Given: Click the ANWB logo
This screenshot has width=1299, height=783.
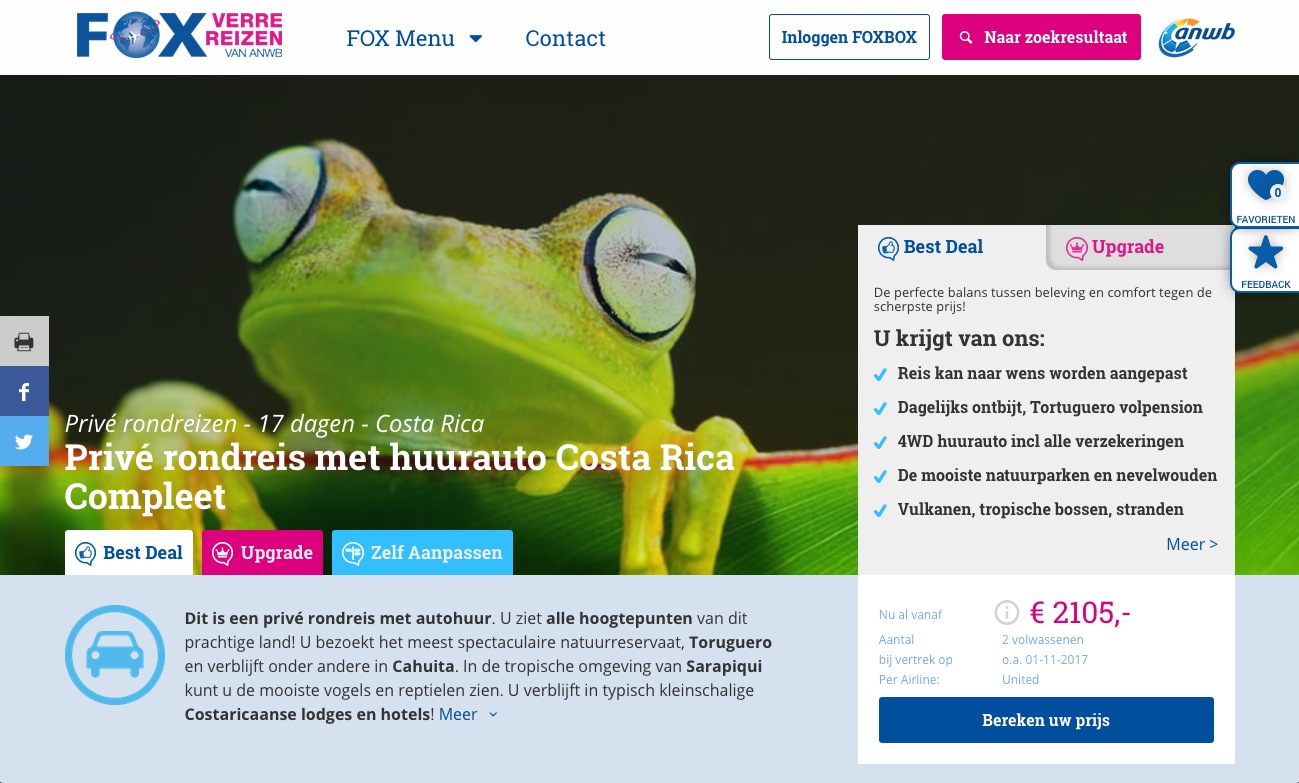Looking at the screenshot, I should coord(1196,38).
